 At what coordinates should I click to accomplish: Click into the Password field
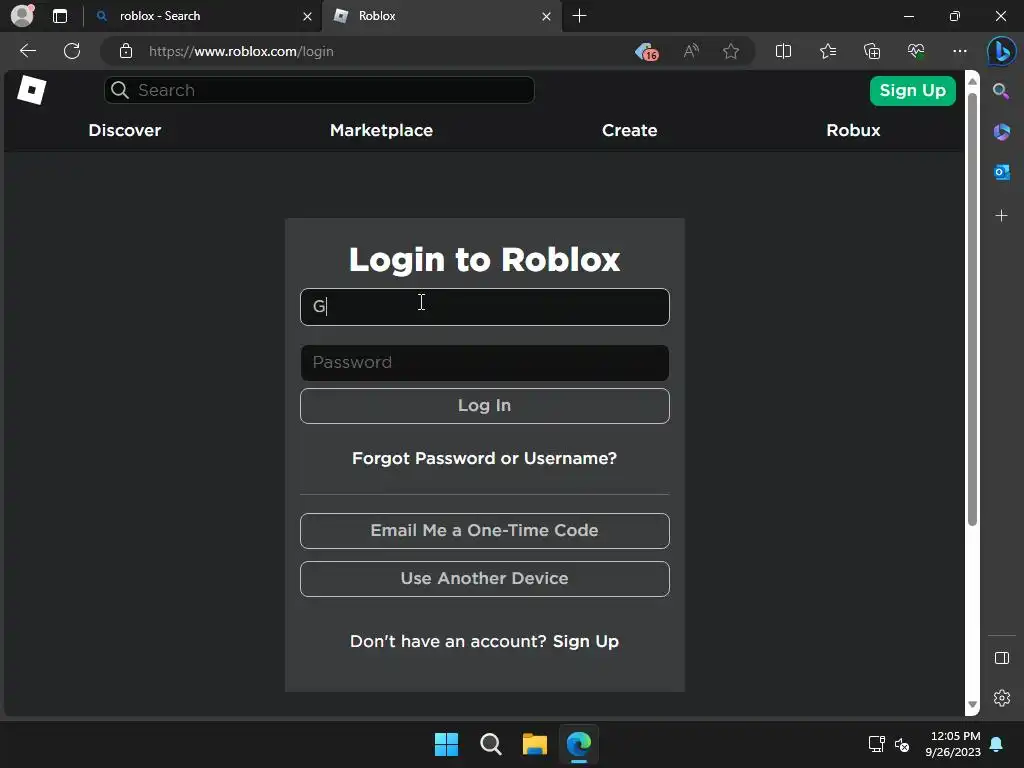(x=485, y=362)
